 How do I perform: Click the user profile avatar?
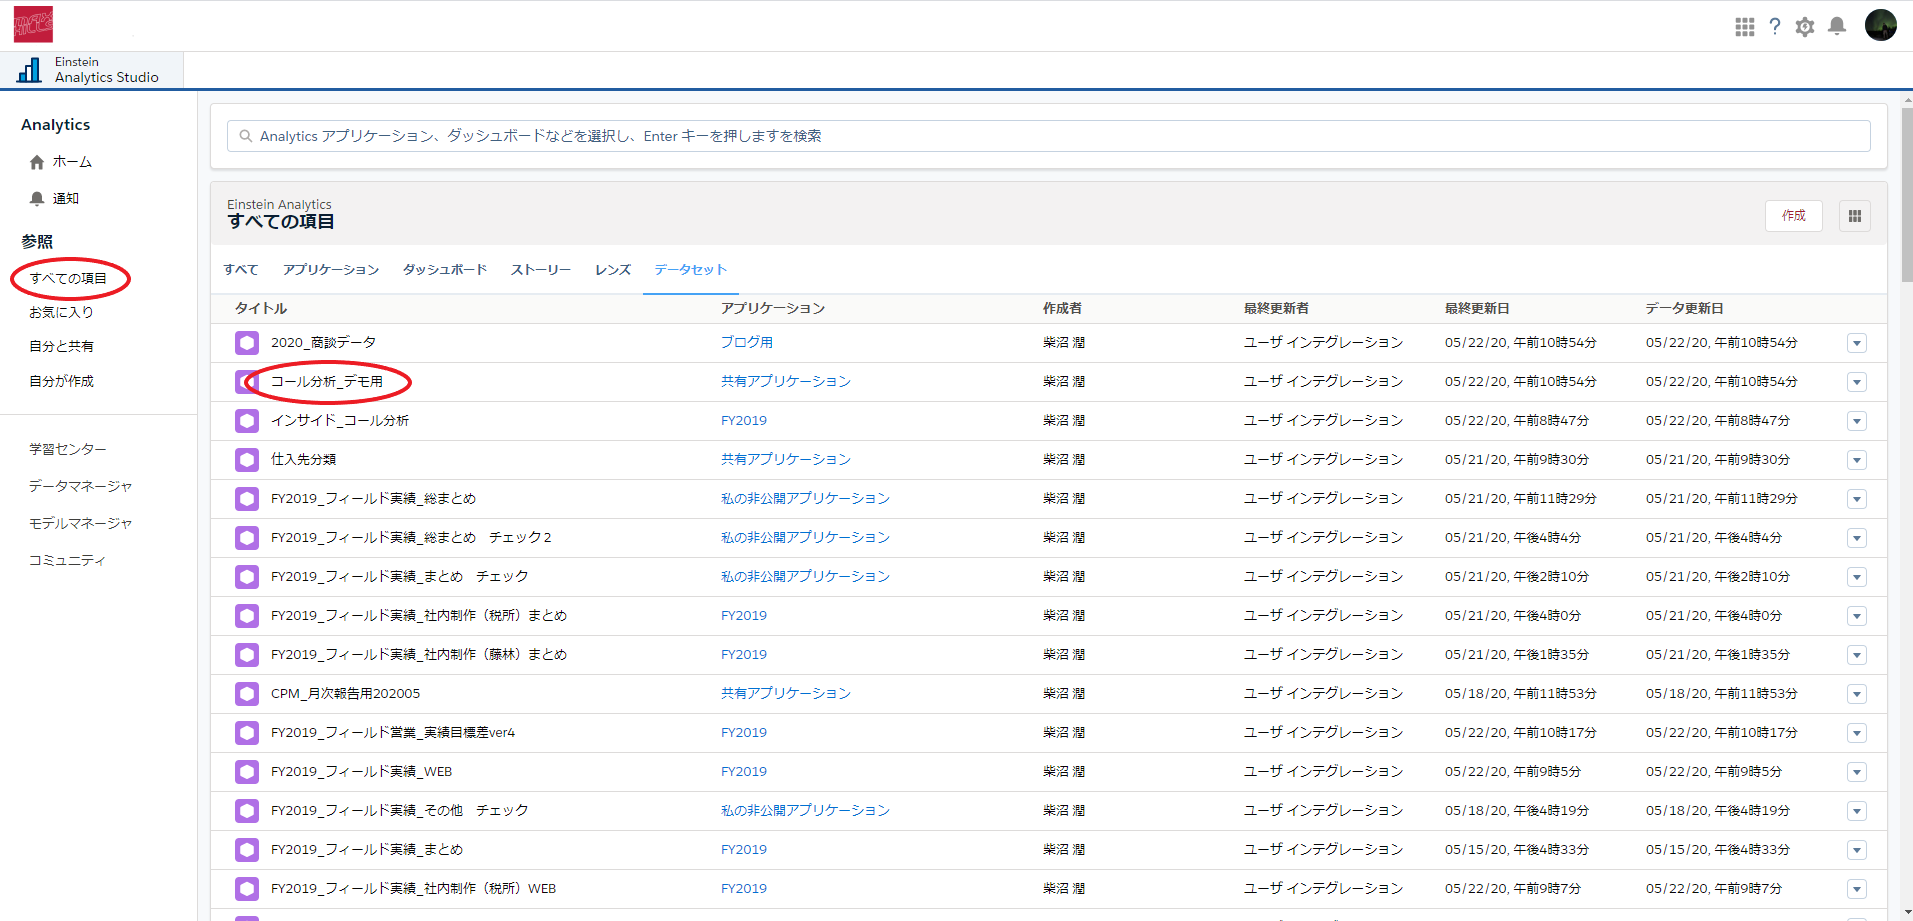[x=1880, y=25]
